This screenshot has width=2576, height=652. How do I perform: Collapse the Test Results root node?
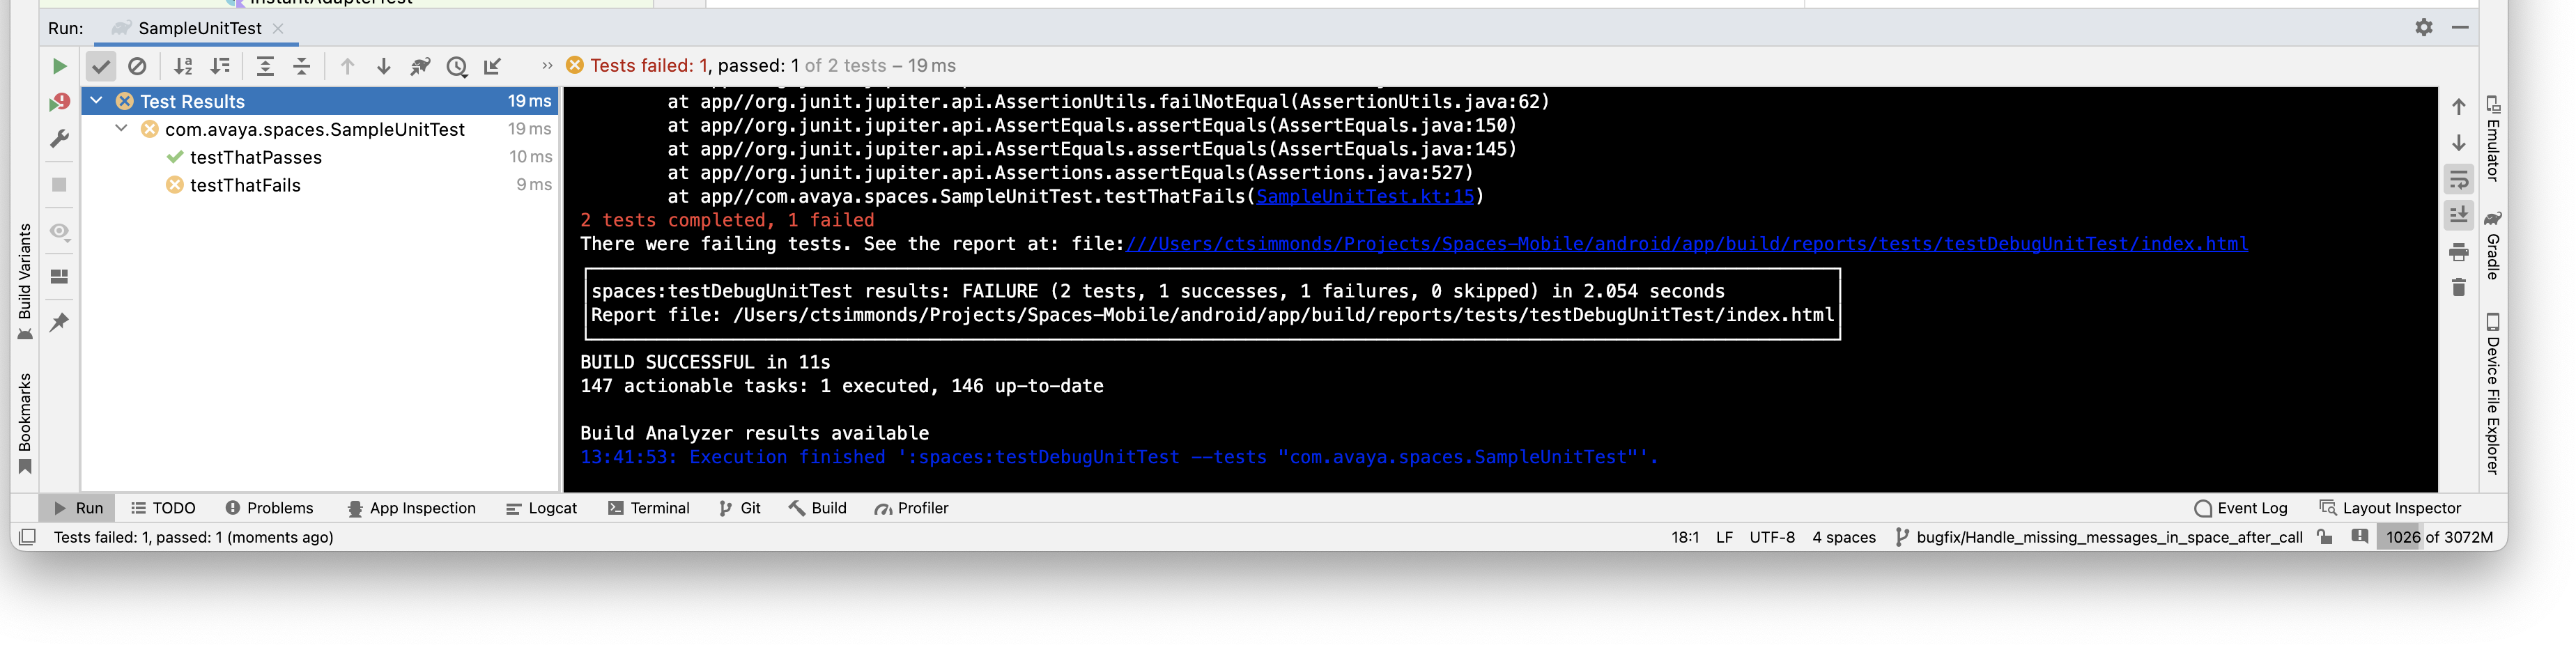tap(97, 101)
